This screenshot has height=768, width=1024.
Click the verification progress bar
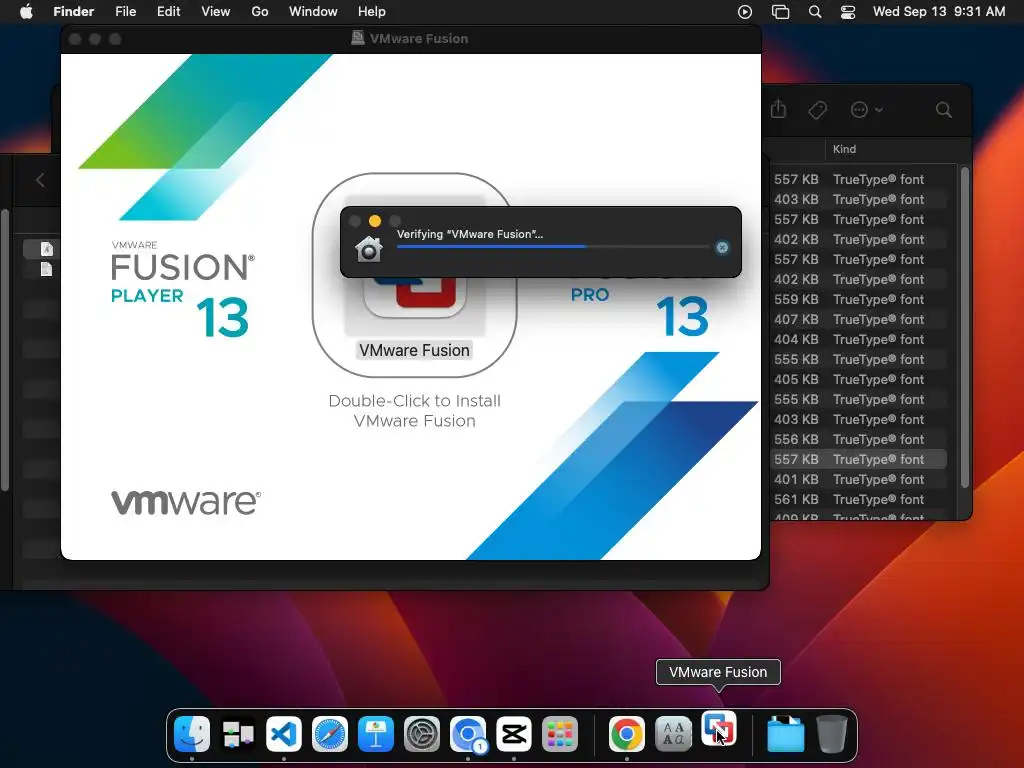pyautogui.click(x=552, y=247)
